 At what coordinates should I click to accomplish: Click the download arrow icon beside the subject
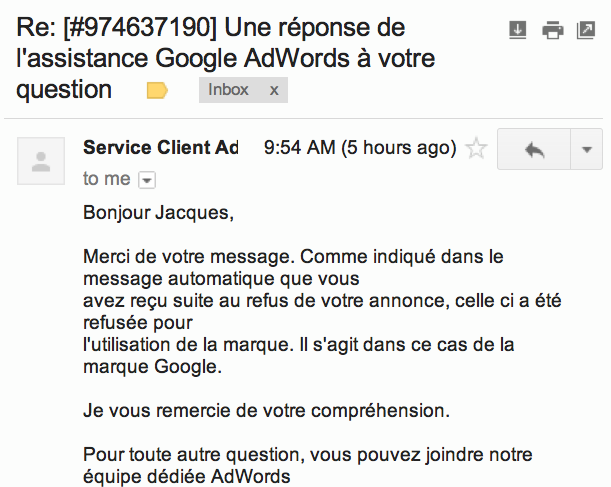517,30
